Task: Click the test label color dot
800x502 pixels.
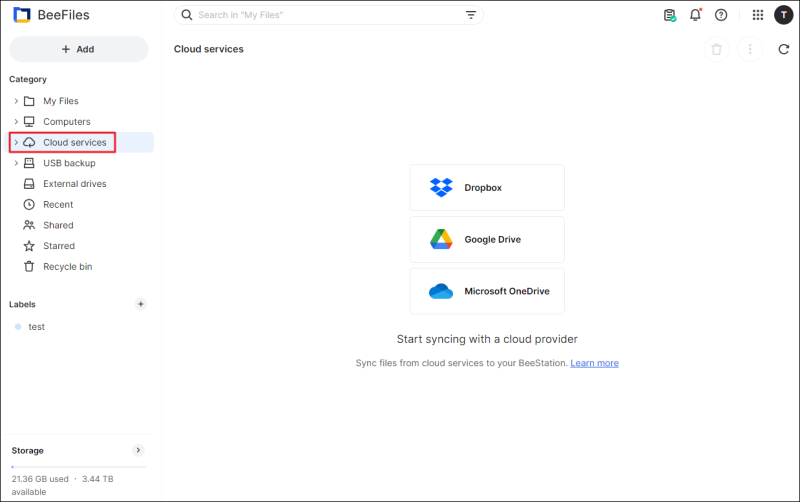Action: (x=18, y=327)
